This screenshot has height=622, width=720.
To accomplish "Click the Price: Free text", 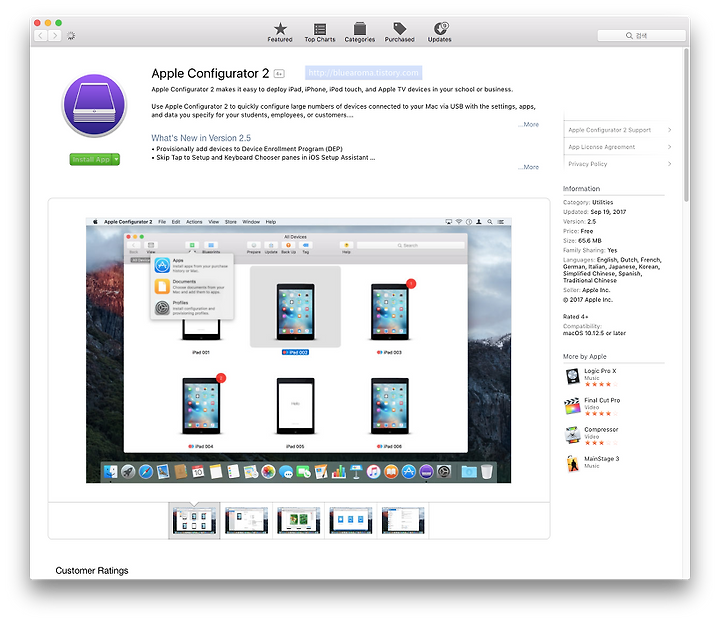I will point(578,231).
